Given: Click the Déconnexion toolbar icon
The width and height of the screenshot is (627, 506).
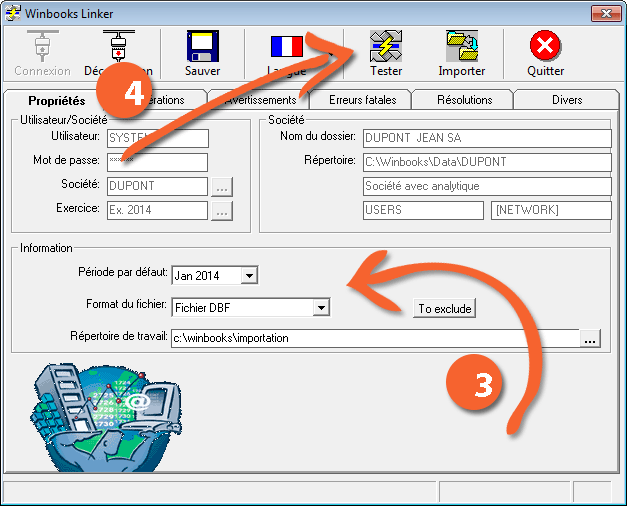Looking at the screenshot, I should [119, 46].
